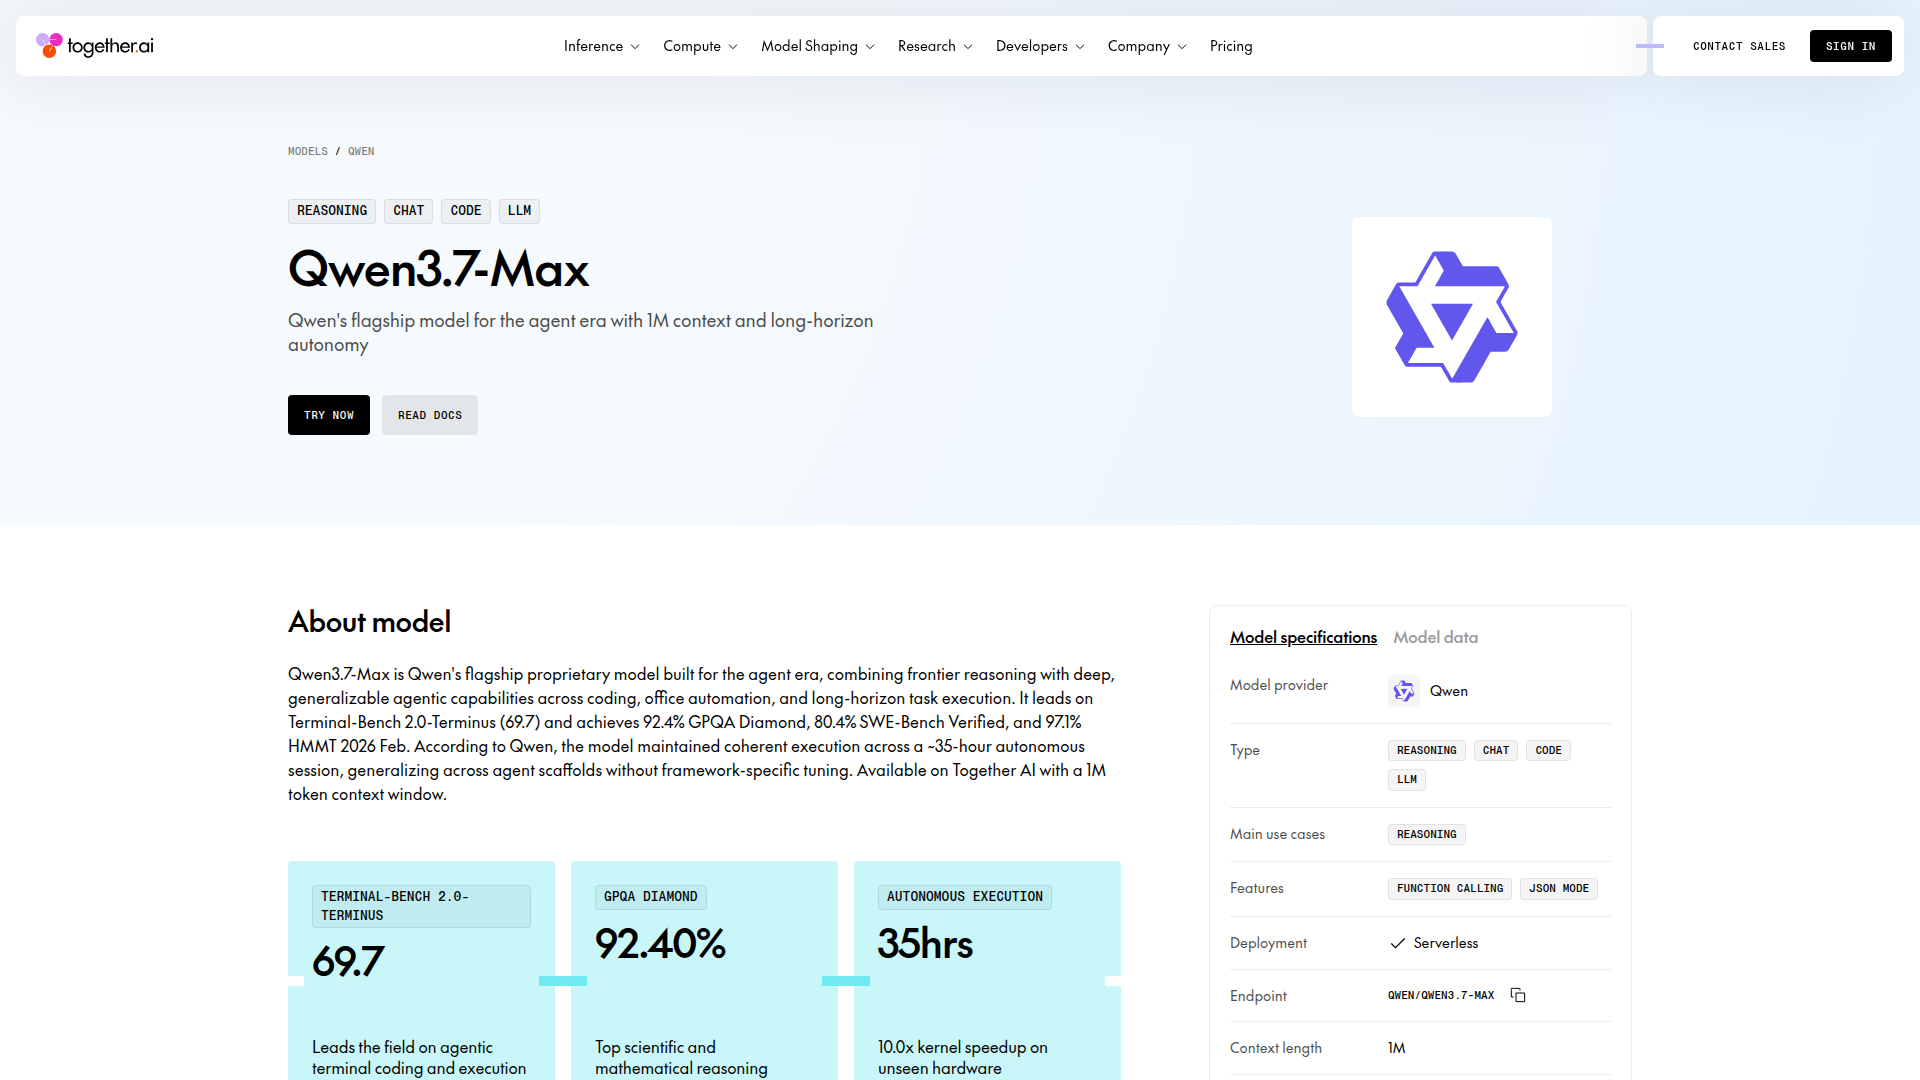Click the CHAT tag above the title
The height and width of the screenshot is (1080, 1920).
(408, 211)
